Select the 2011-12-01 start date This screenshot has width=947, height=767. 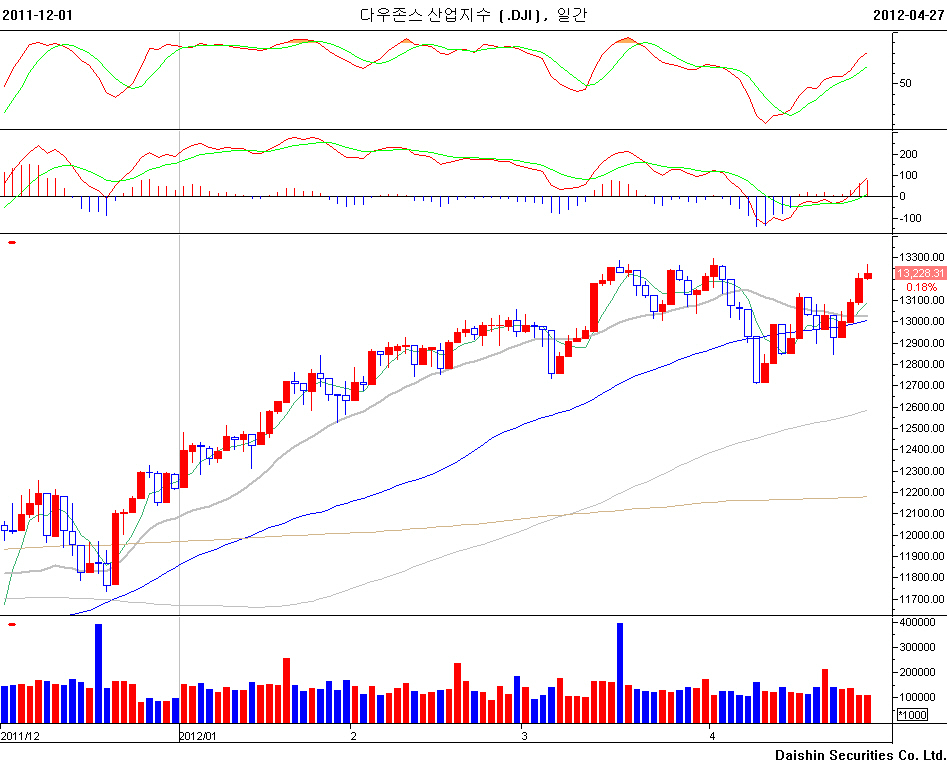coord(38,15)
